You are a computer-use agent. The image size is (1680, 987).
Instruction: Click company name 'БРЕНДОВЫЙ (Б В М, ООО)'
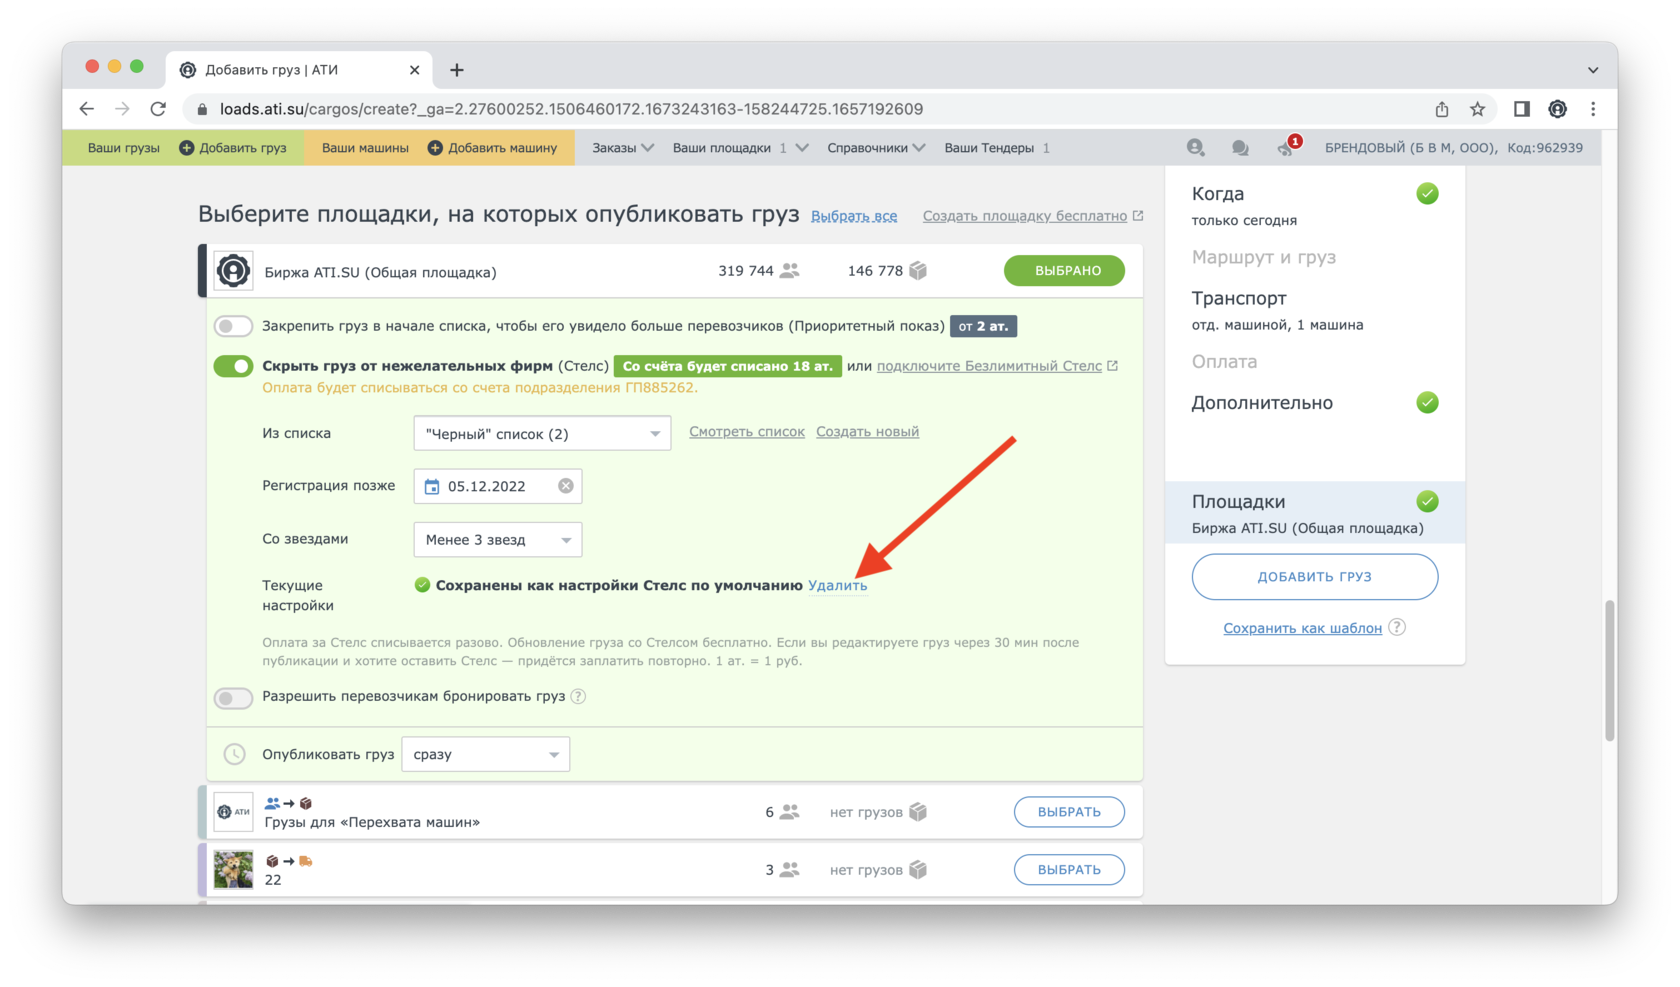tap(1409, 148)
